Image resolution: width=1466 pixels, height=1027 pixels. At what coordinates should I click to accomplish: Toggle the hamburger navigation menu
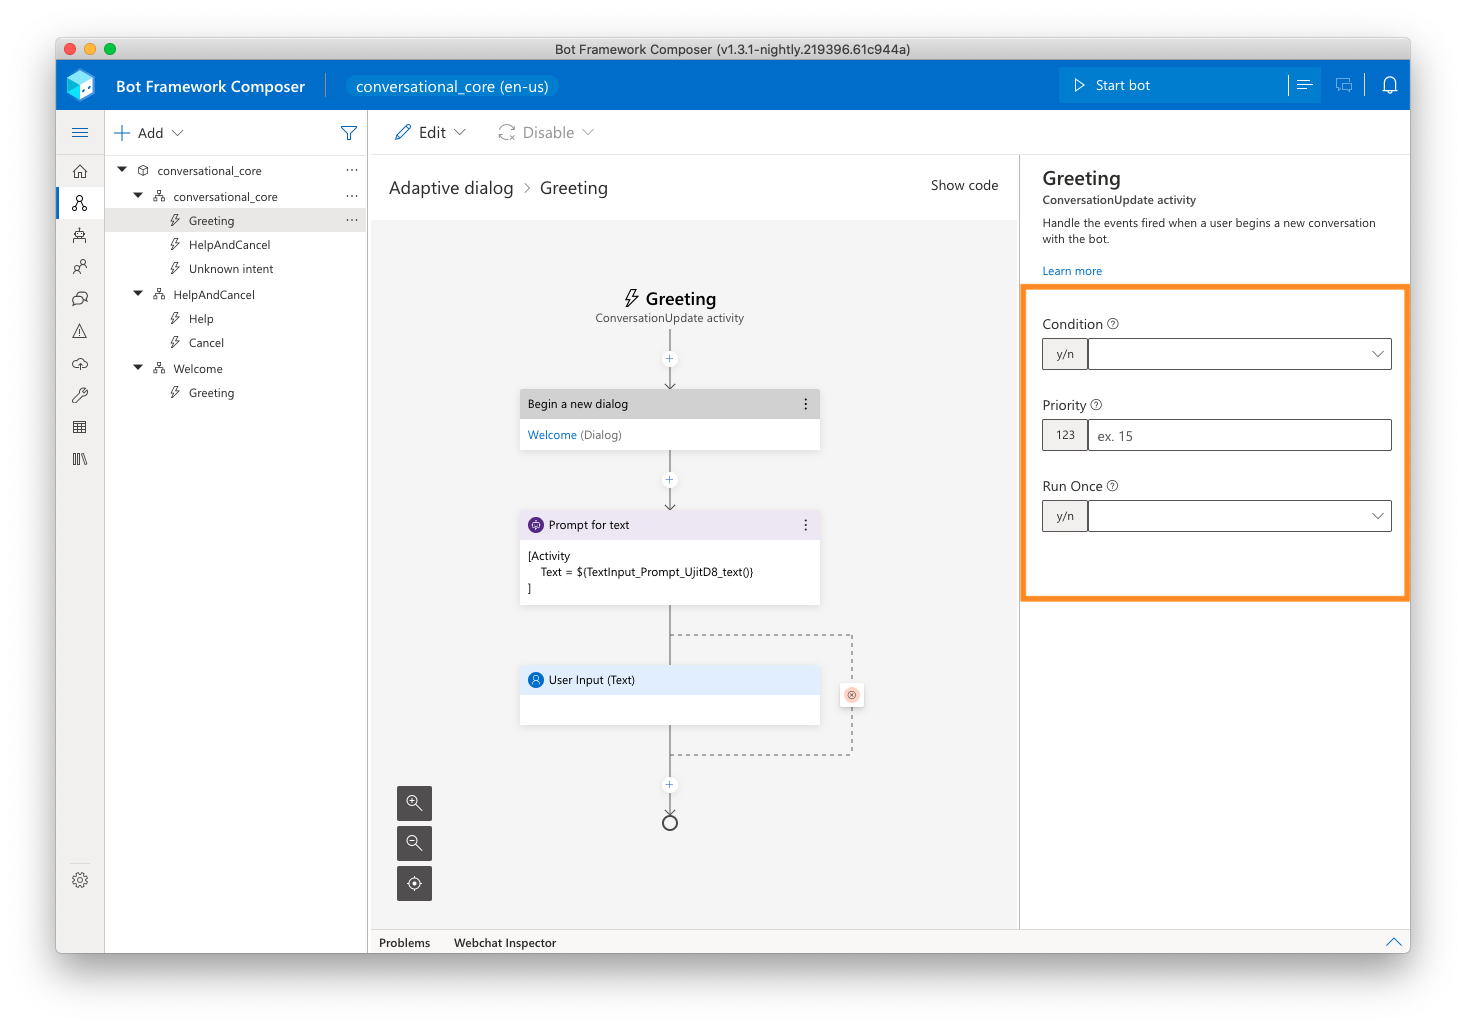pos(80,132)
